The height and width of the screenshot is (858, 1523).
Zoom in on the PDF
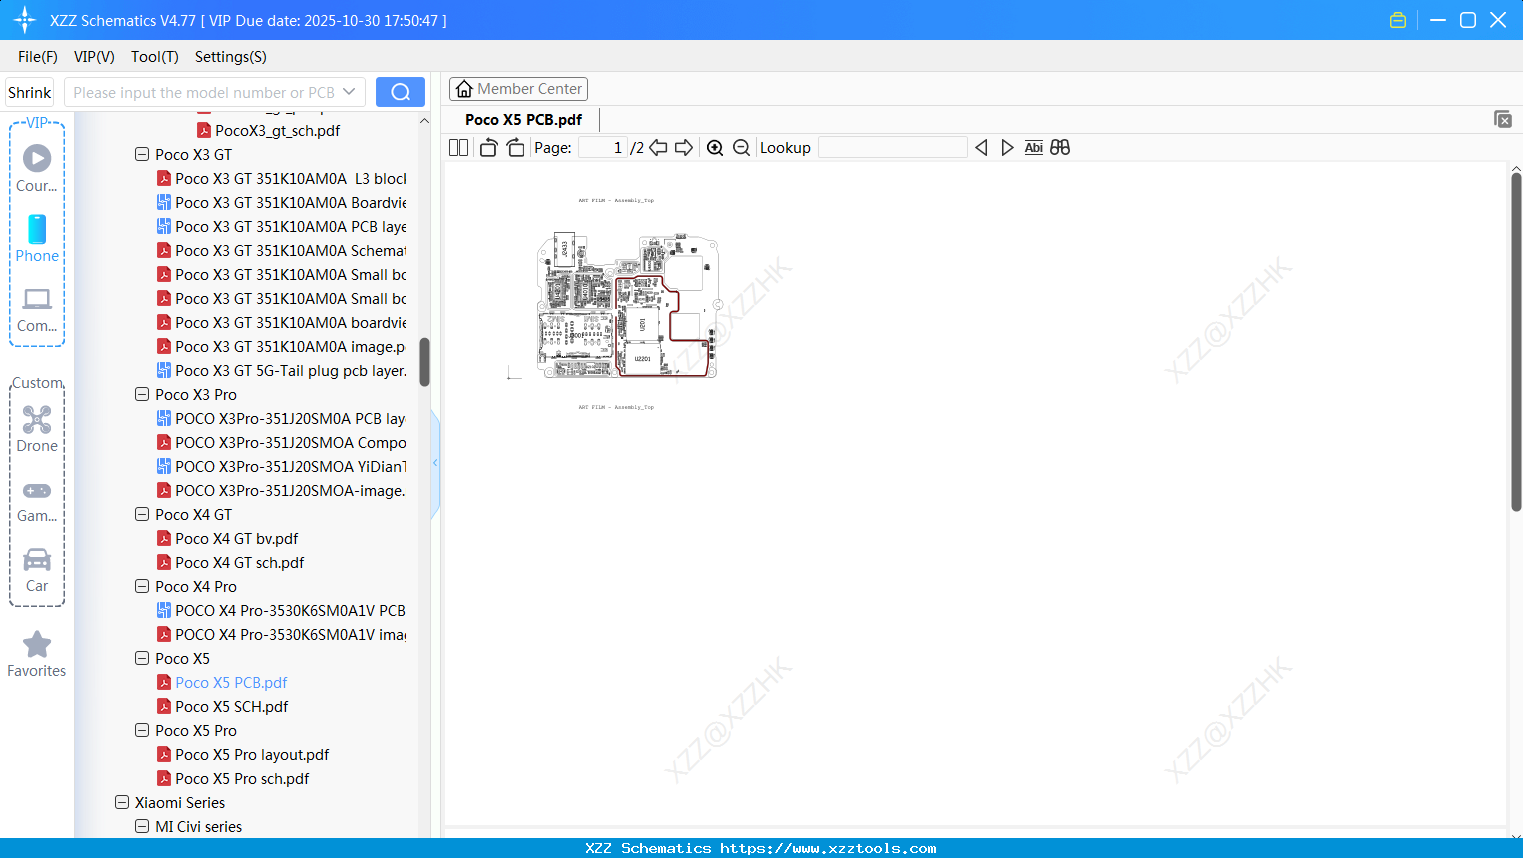[715, 148]
